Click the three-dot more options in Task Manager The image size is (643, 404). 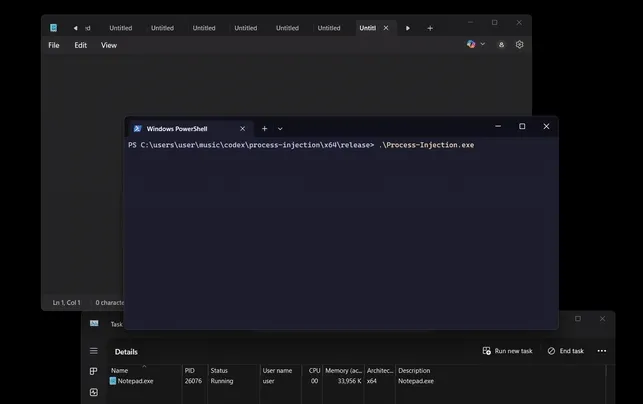coord(601,351)
